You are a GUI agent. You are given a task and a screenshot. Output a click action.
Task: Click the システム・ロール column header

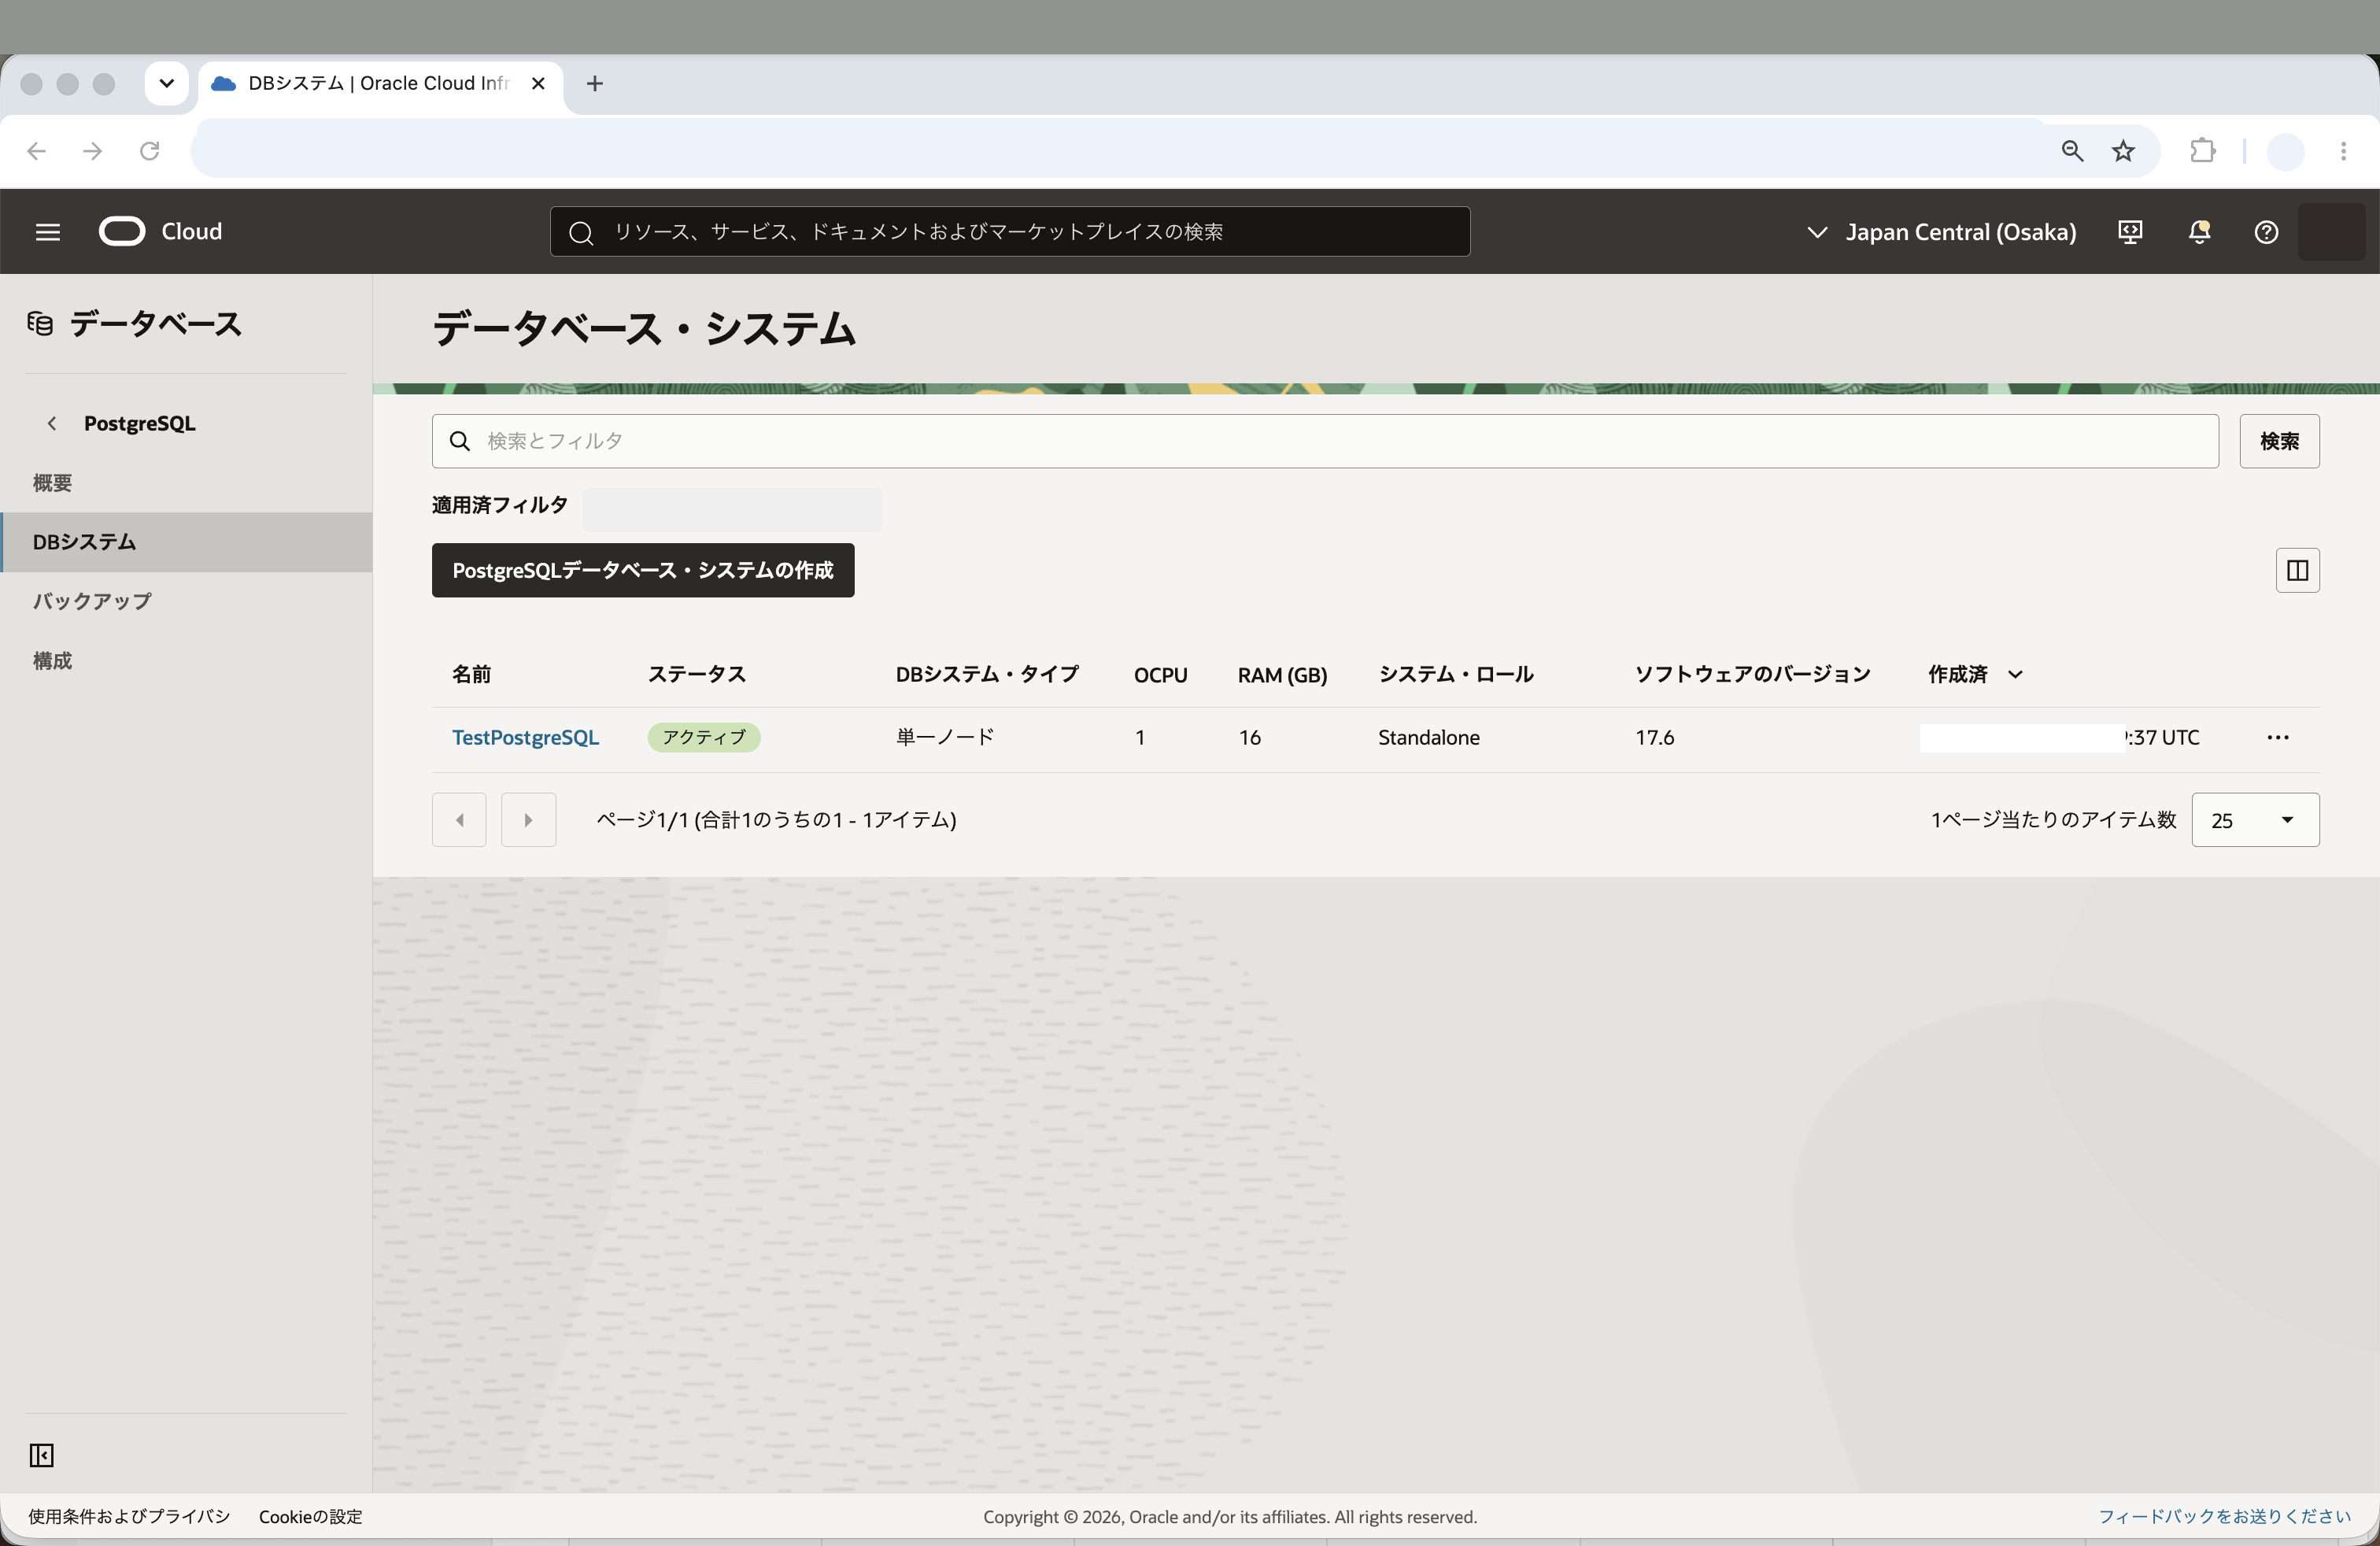[x=1456, y=675]
